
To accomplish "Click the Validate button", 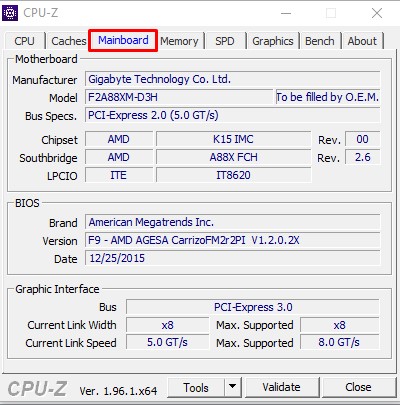I will click(282, 387).
